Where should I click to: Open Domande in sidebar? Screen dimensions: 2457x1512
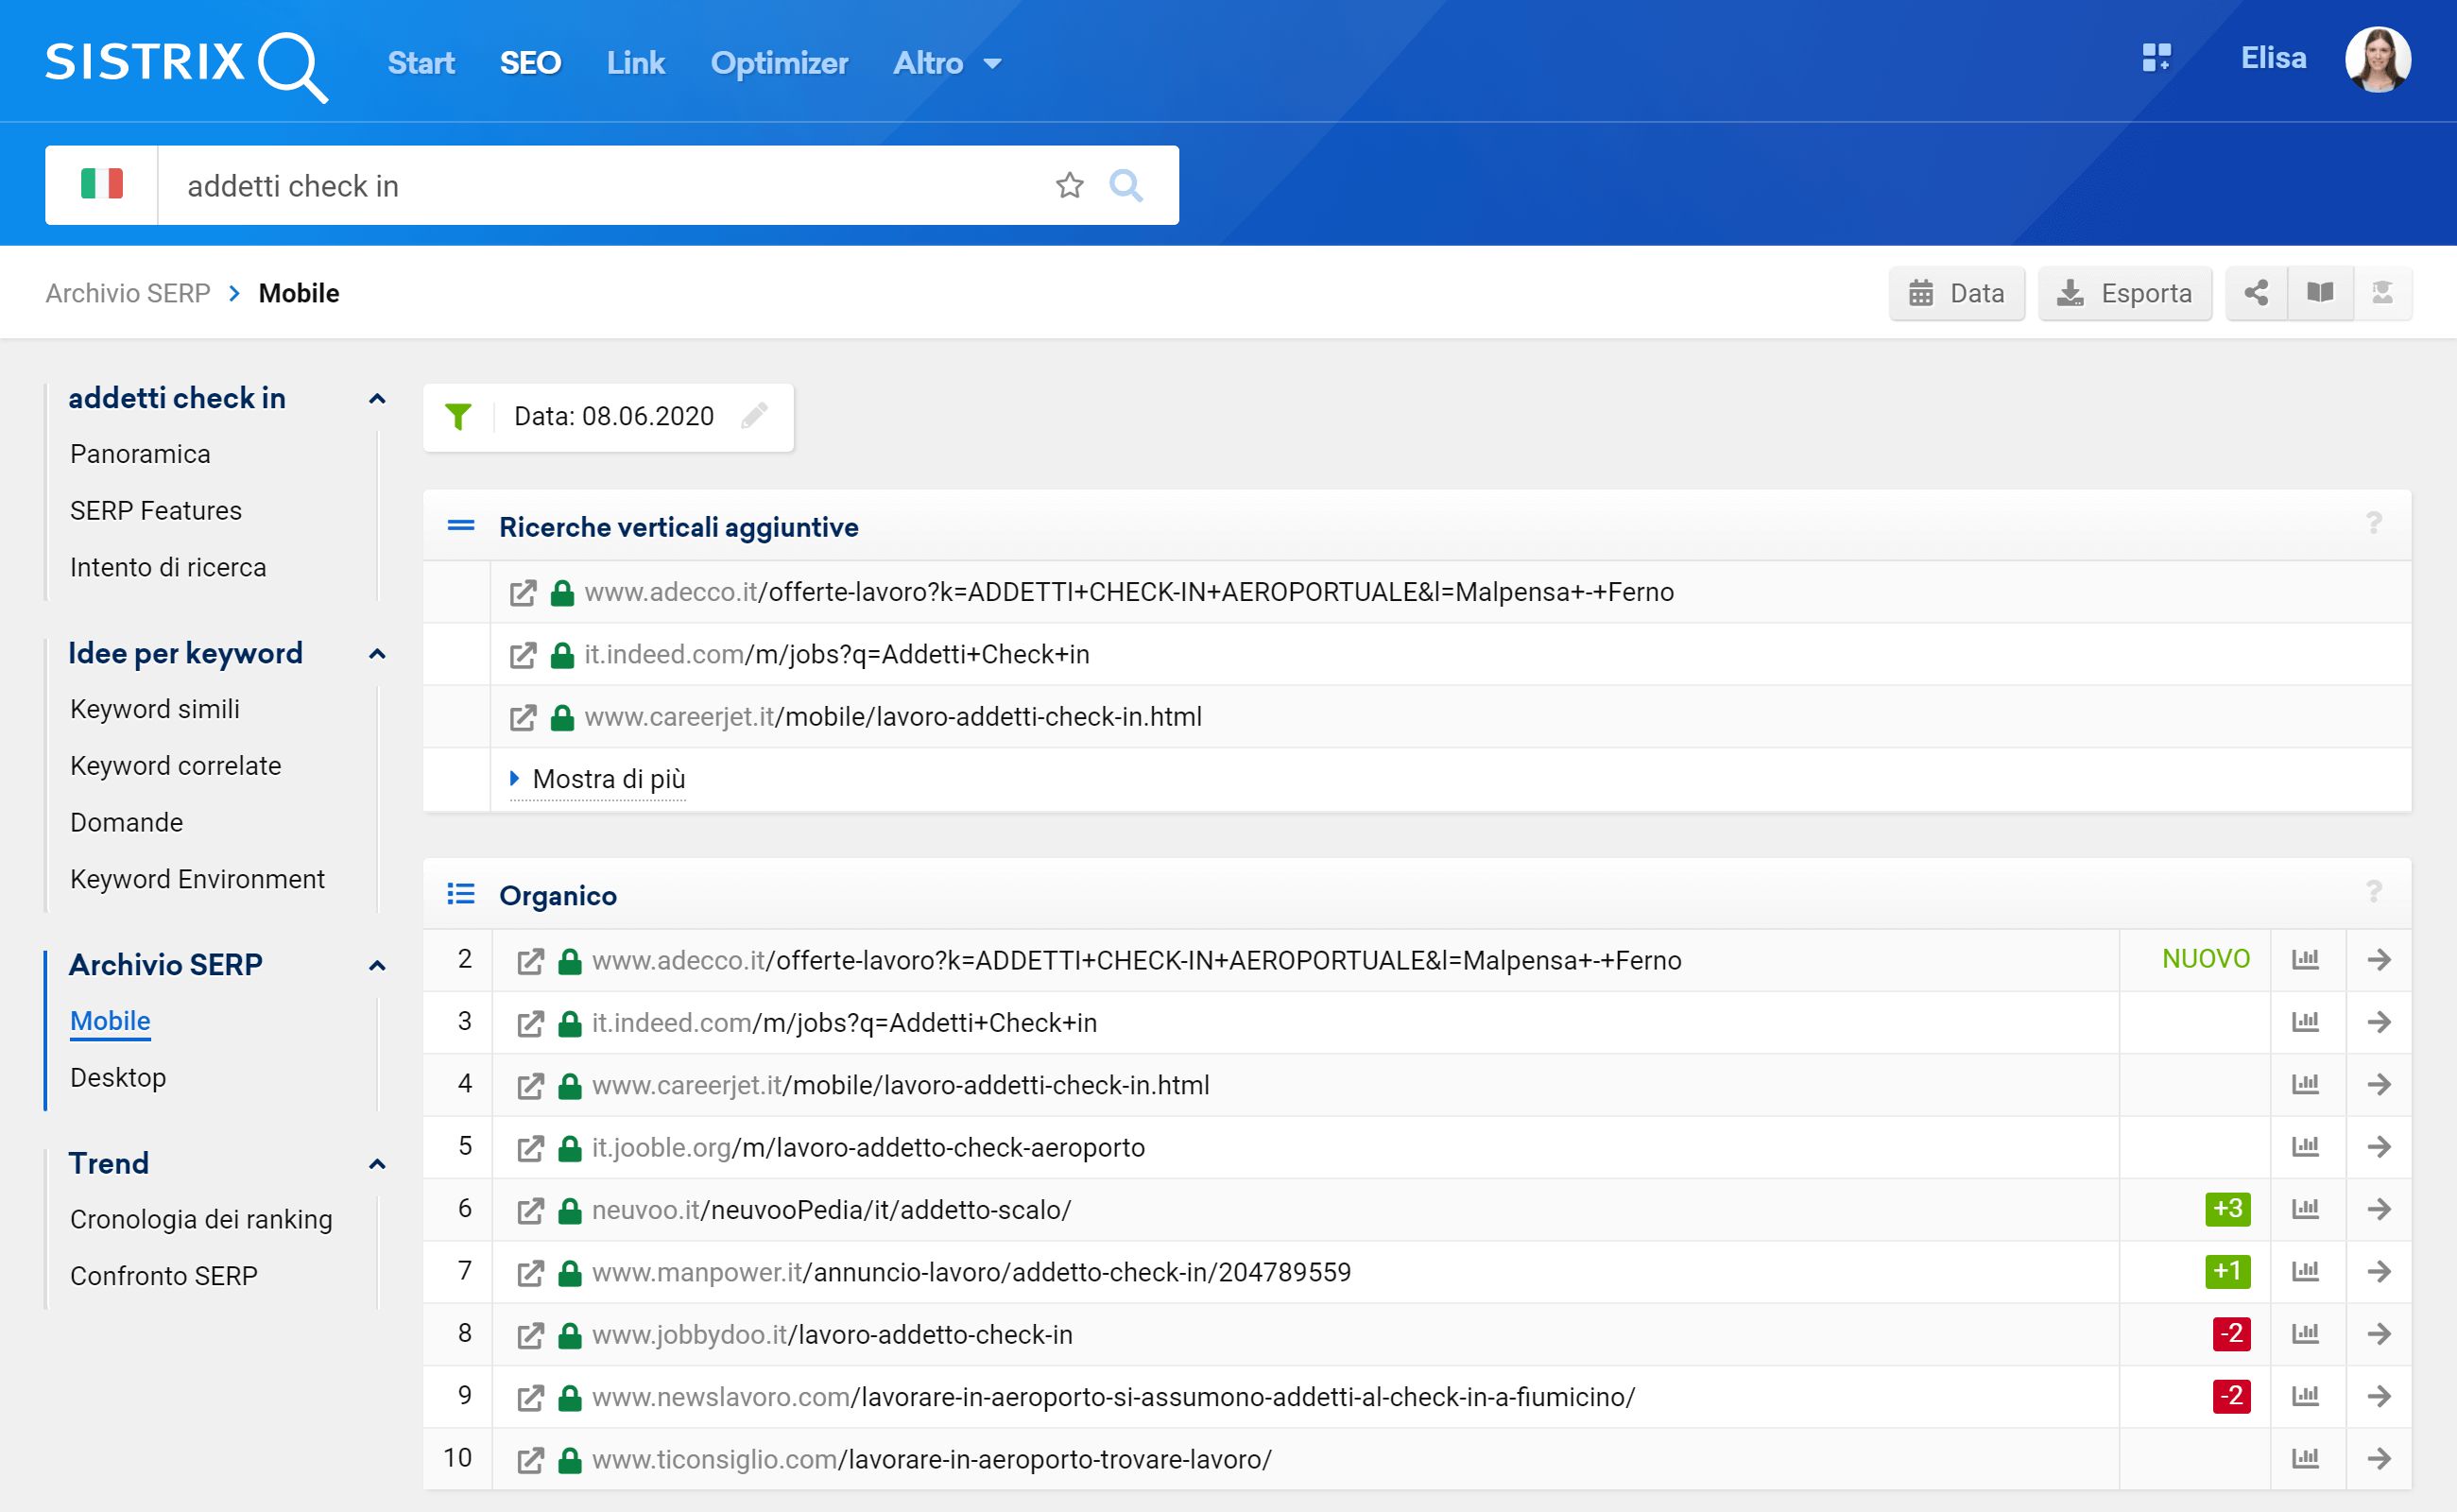(127, 823)
